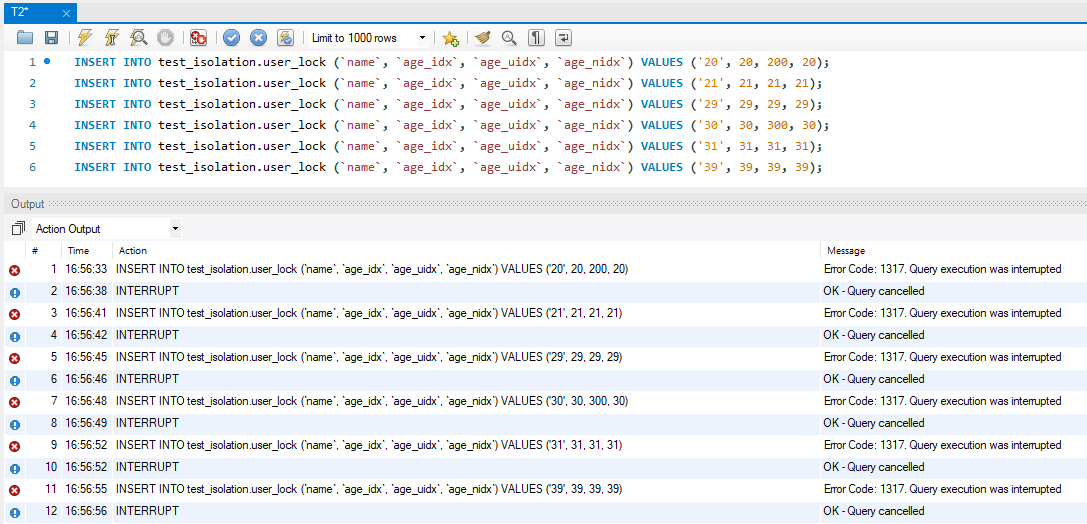Execute statement under the cursor
The height and width of the screenshot is (524, 1087).
coord(112,37)
